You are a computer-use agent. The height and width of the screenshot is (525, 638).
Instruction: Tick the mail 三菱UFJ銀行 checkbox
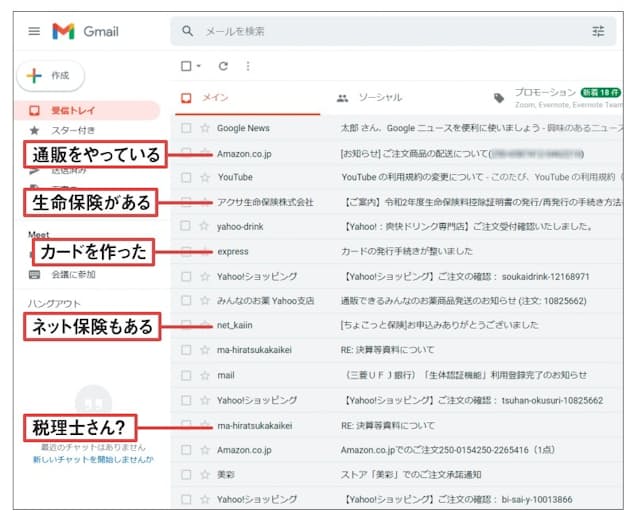186,375
